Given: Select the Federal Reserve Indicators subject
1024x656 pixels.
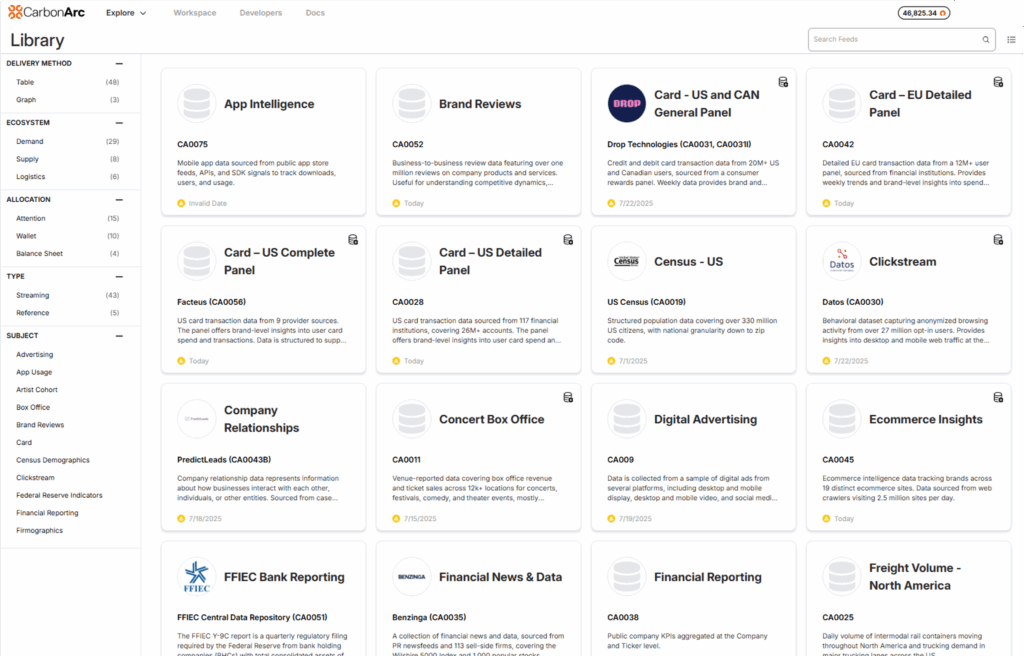Looking at the screenshot, I should pyautogui.click(x=59, y=496).
